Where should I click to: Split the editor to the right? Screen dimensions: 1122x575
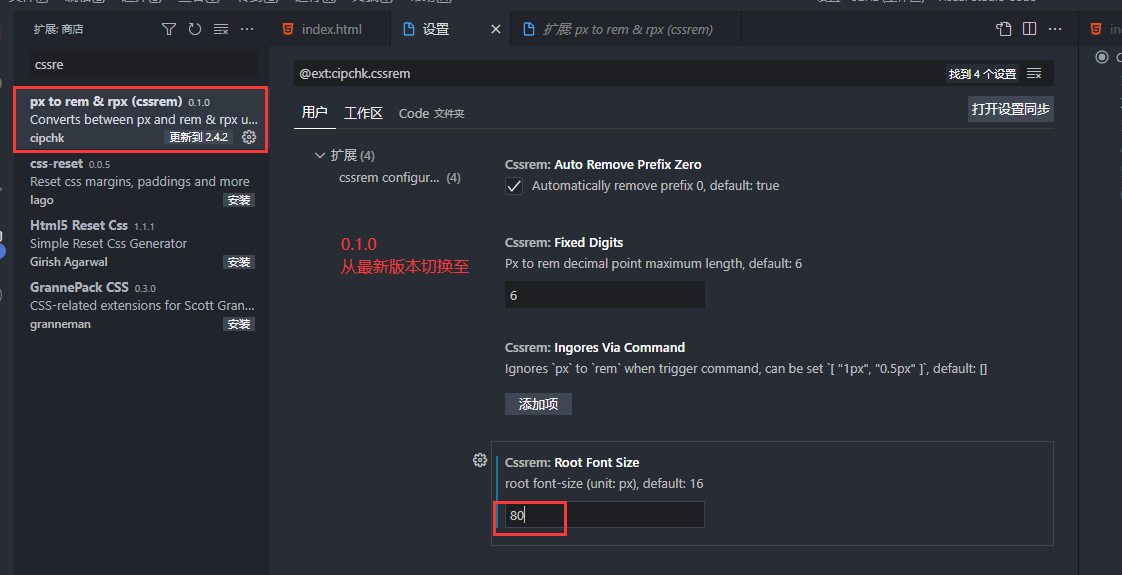[1030, 29]
